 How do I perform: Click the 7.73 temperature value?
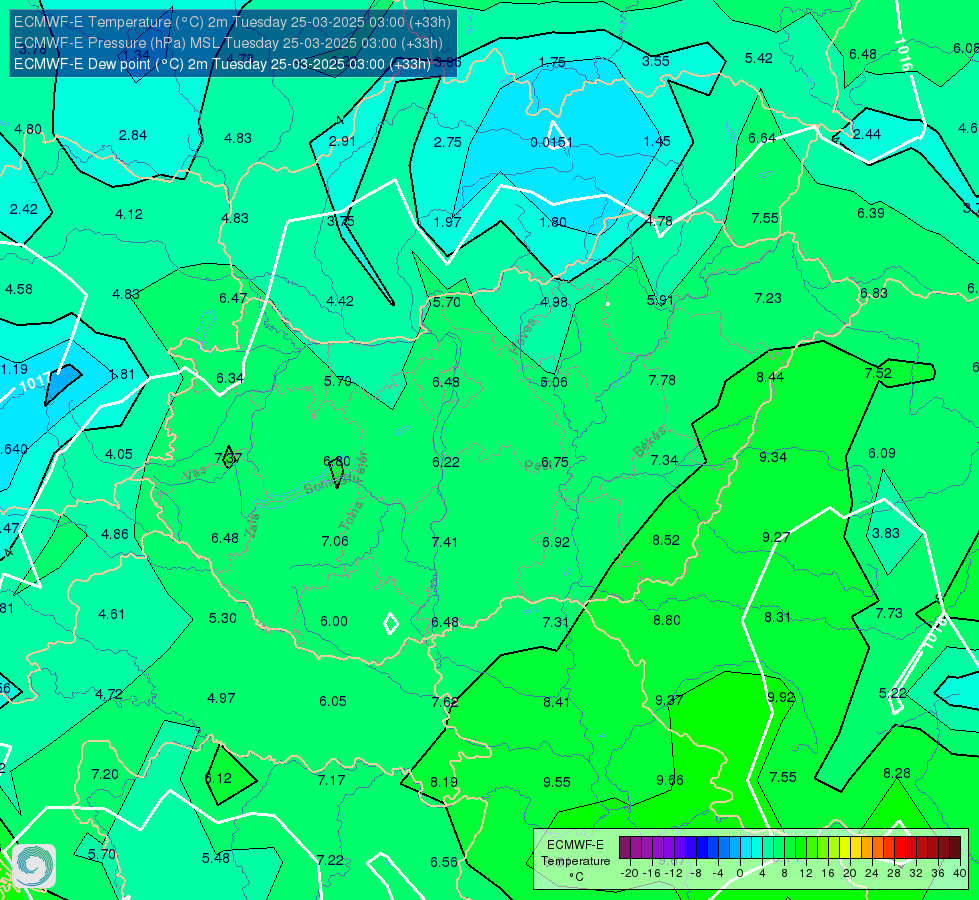889,613
